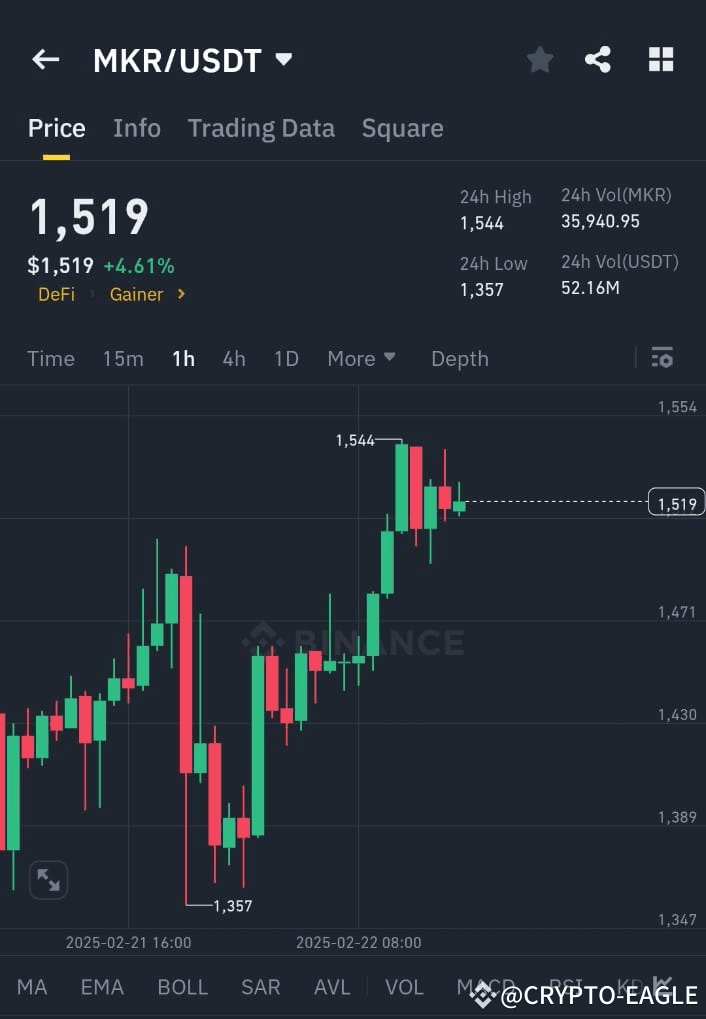Expand chart to fullscreen with arrows icon
Screen dimensions: 706x1019
(x=48, y=879)
